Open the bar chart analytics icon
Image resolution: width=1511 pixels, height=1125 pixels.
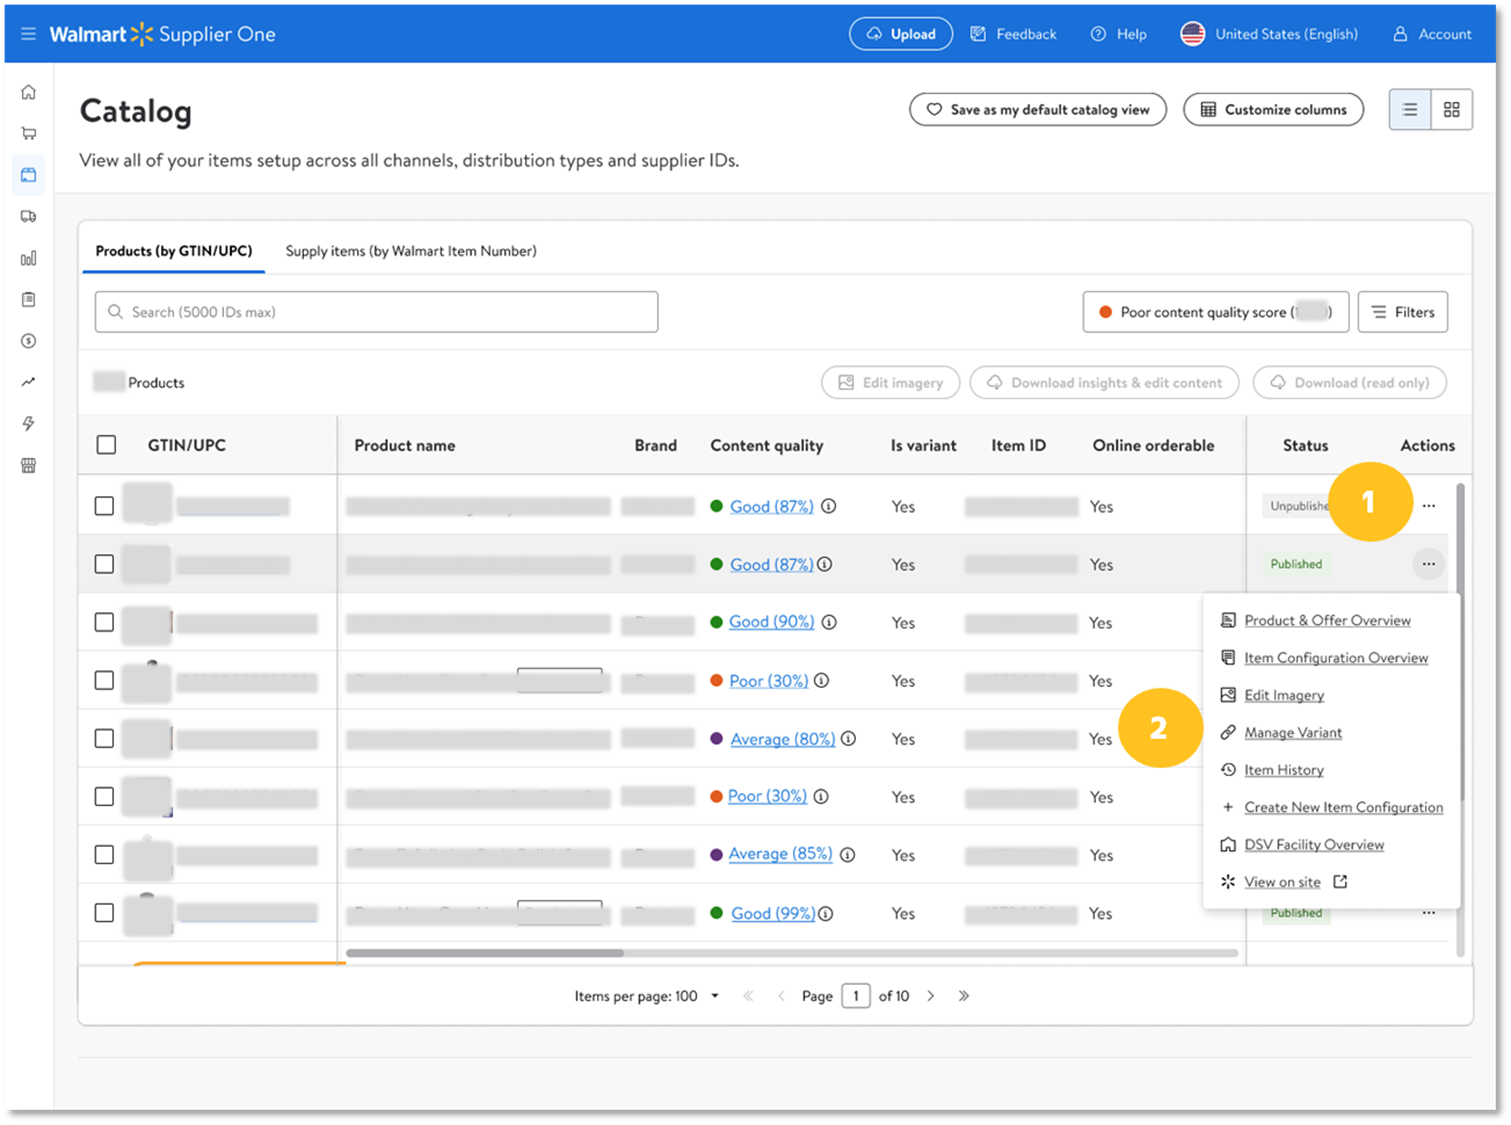(29, 258)
